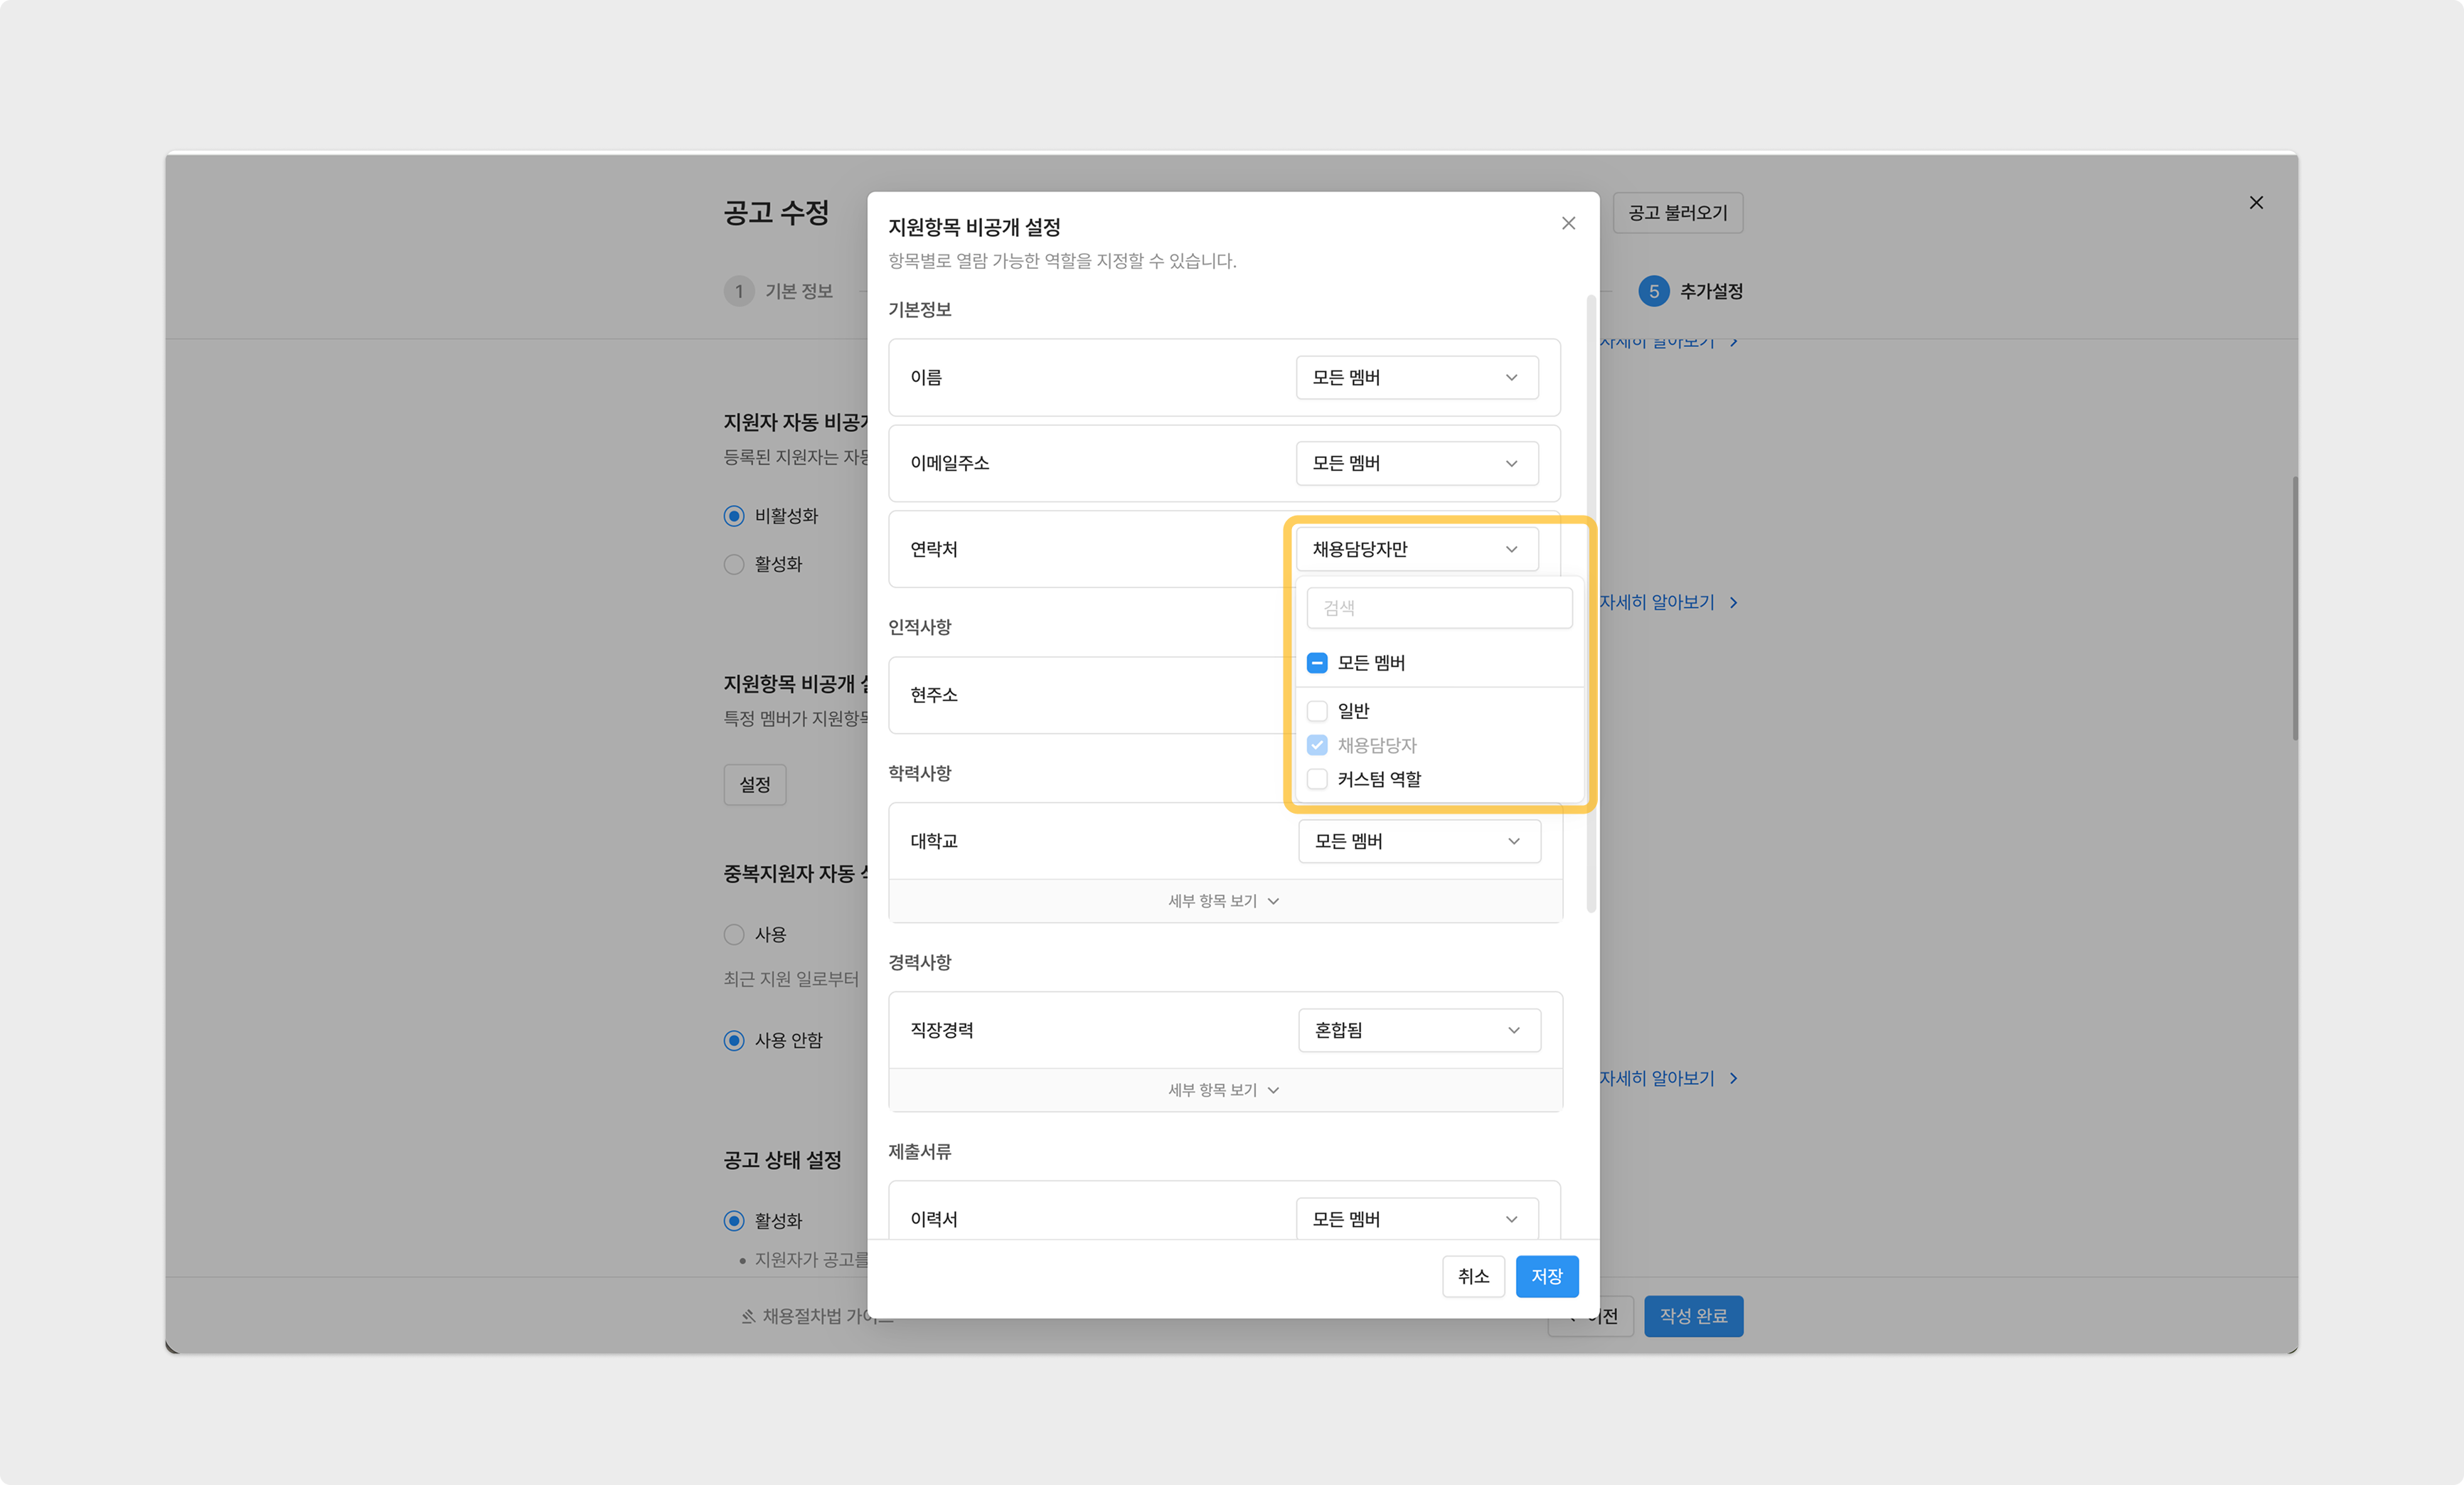Image resolution: width=2464 pixels, height=1485 pixels.
Task: Click the step 1 기본 정보 circle icon
Action: [738, 291]
